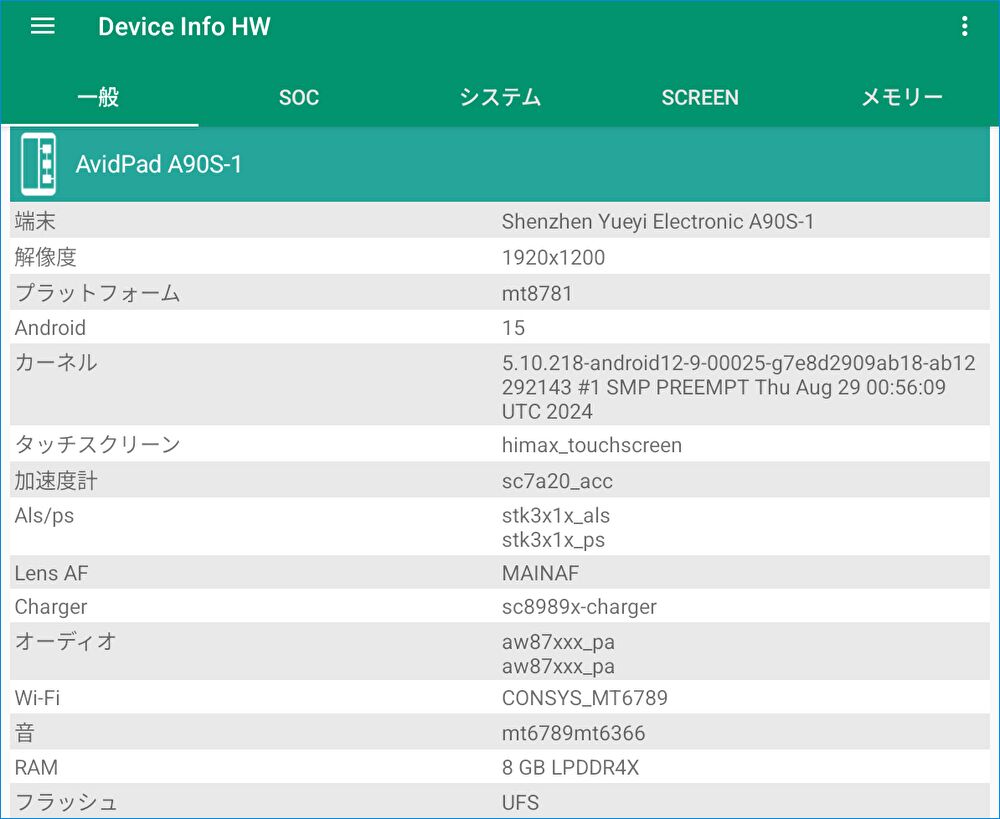The width and height of the screenshot is (1000, 819).
Task: Select the Android version 15 value
Action: click(x=513, y=328)
